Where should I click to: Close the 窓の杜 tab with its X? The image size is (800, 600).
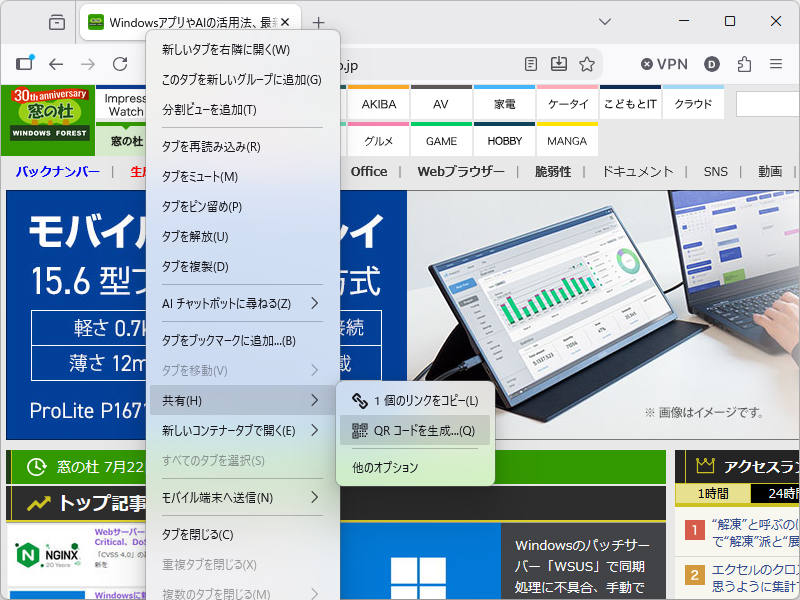click(285, 22)
